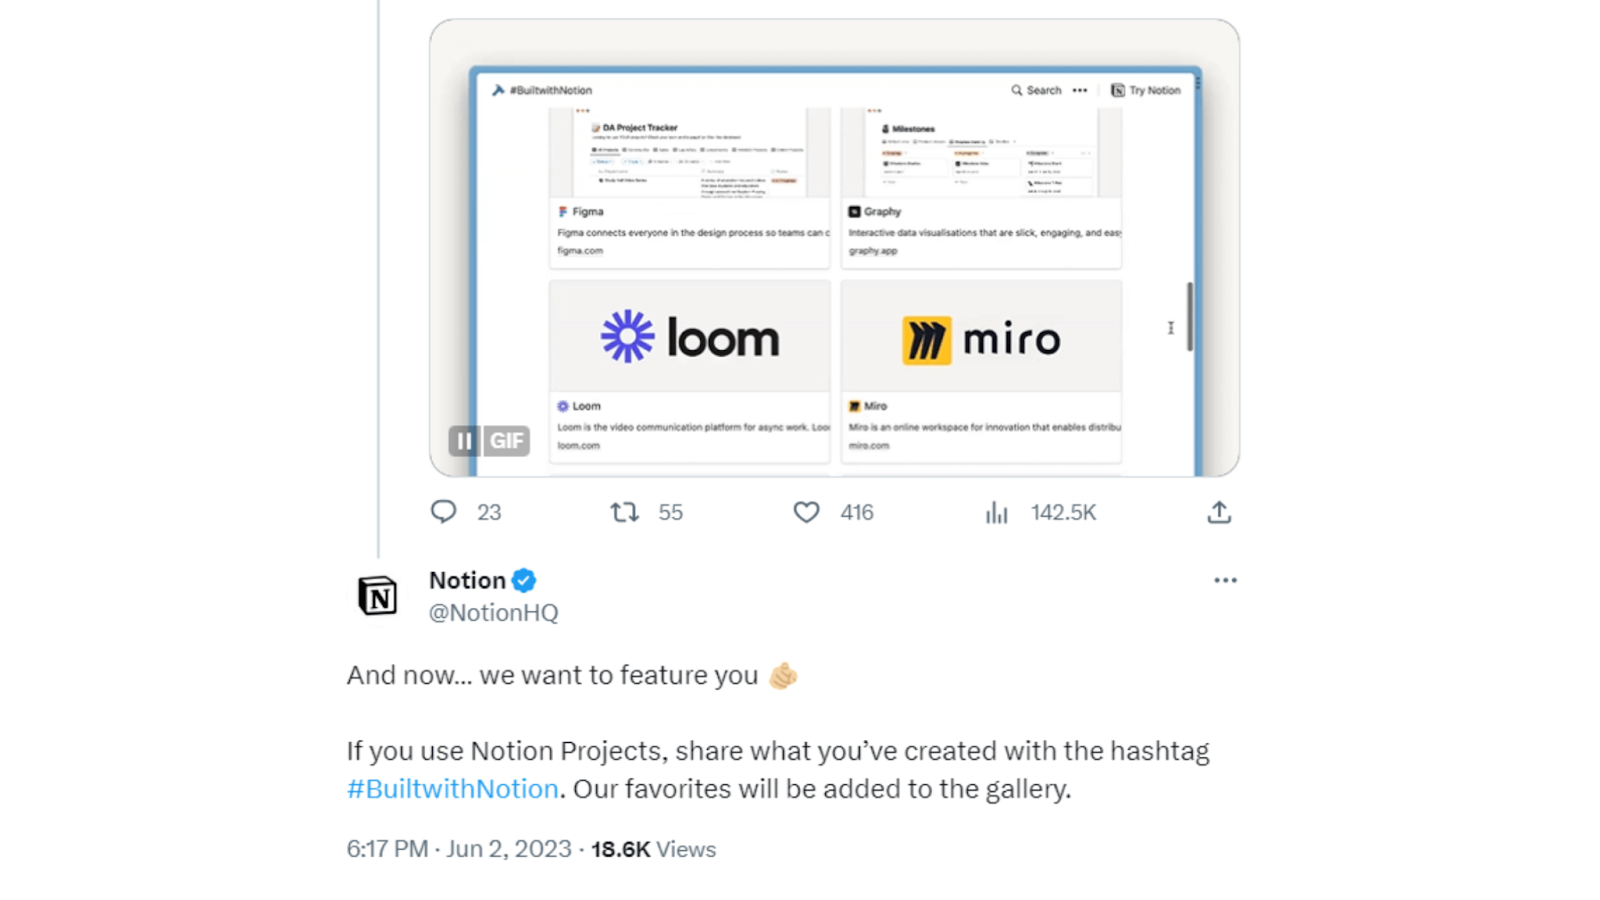Open view analytics bar chart icon
The width and height of the screenshot is (1600, 900).
[x=996, y=512]
